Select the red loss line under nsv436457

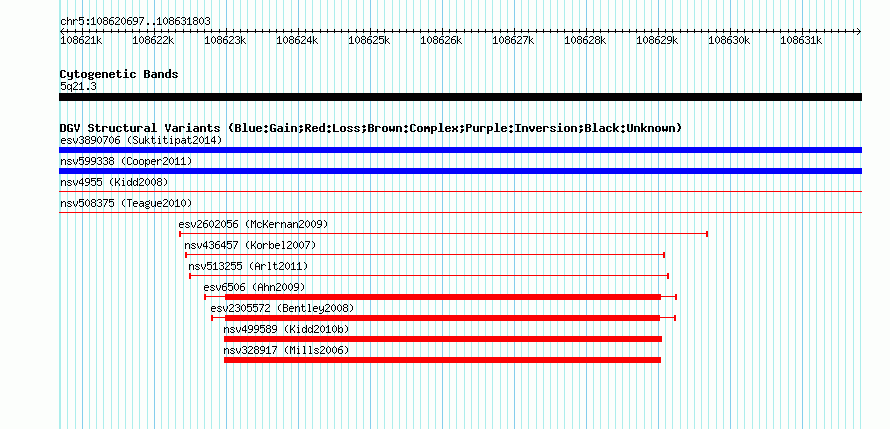coord(425,255)
